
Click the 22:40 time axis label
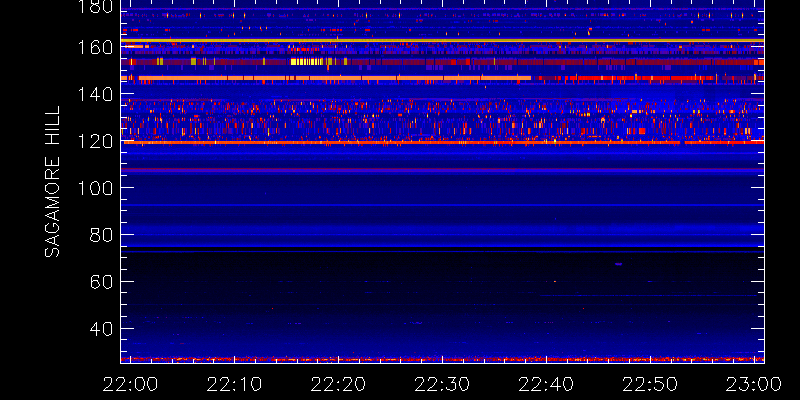tap(546, 384)
